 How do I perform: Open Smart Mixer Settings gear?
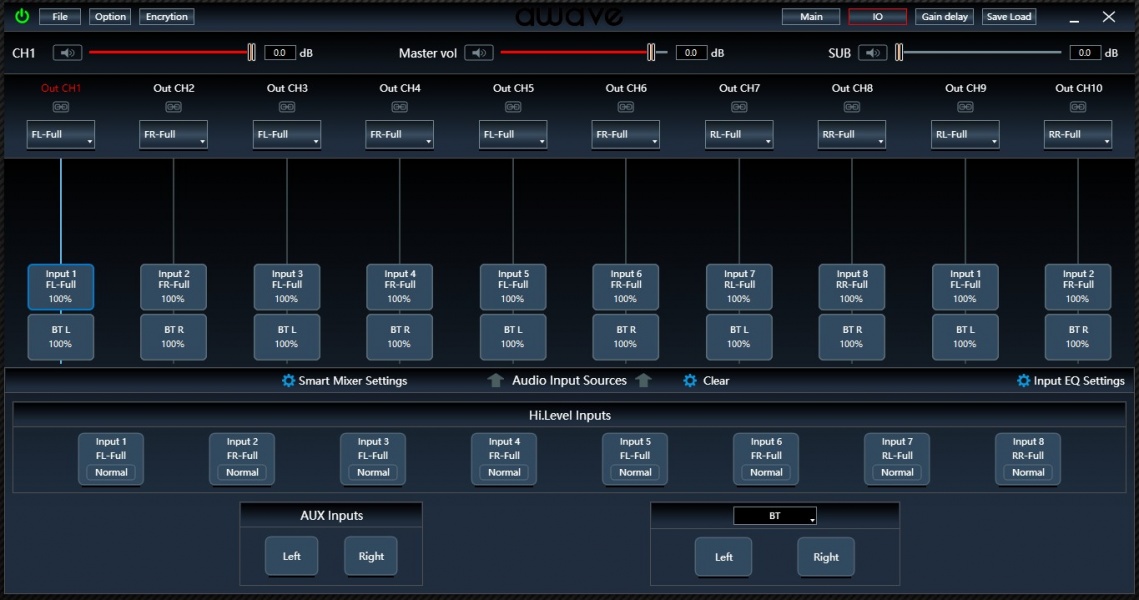click(x=289, y=381)
